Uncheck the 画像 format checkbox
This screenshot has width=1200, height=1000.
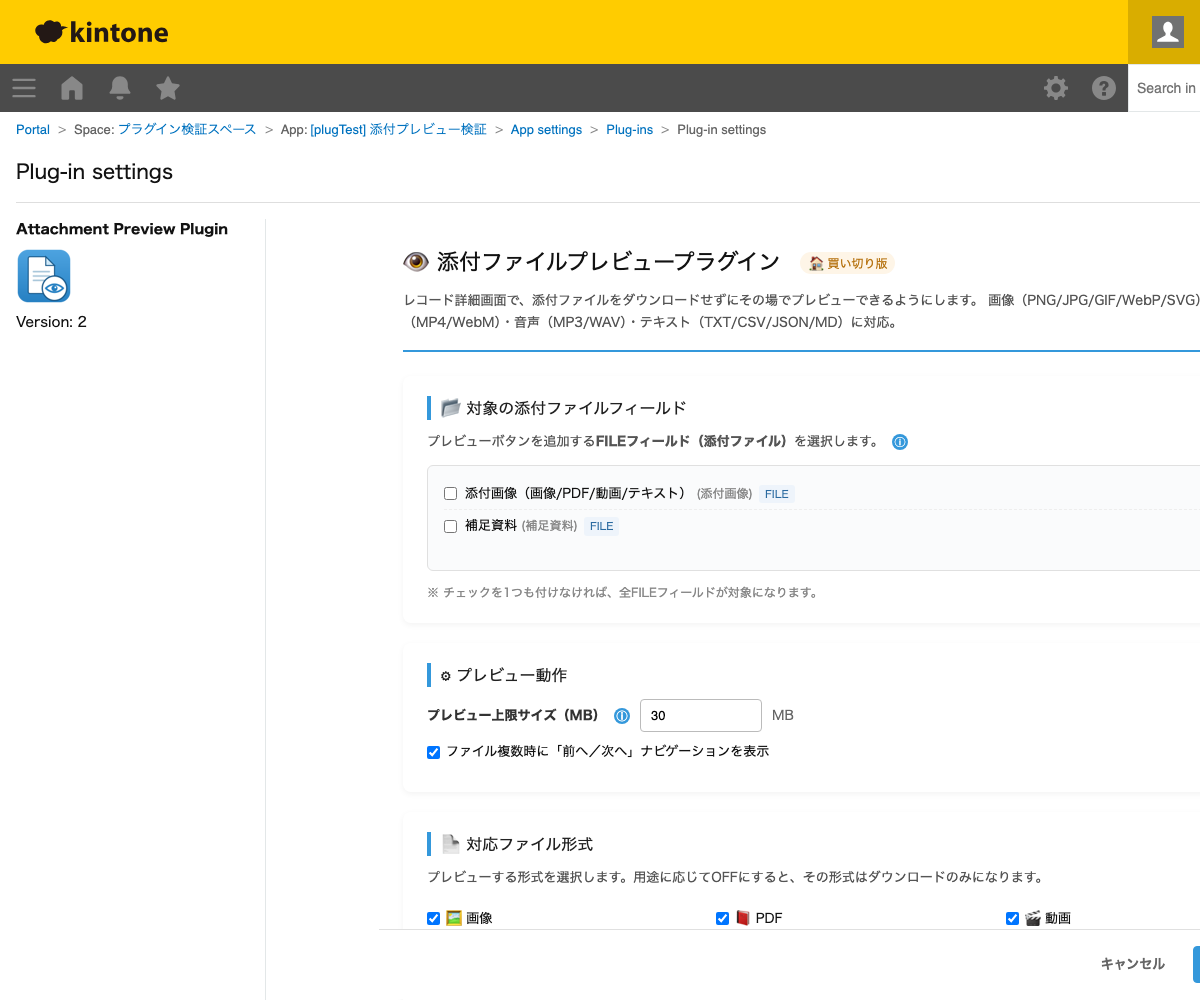click(x=433, y=918)
